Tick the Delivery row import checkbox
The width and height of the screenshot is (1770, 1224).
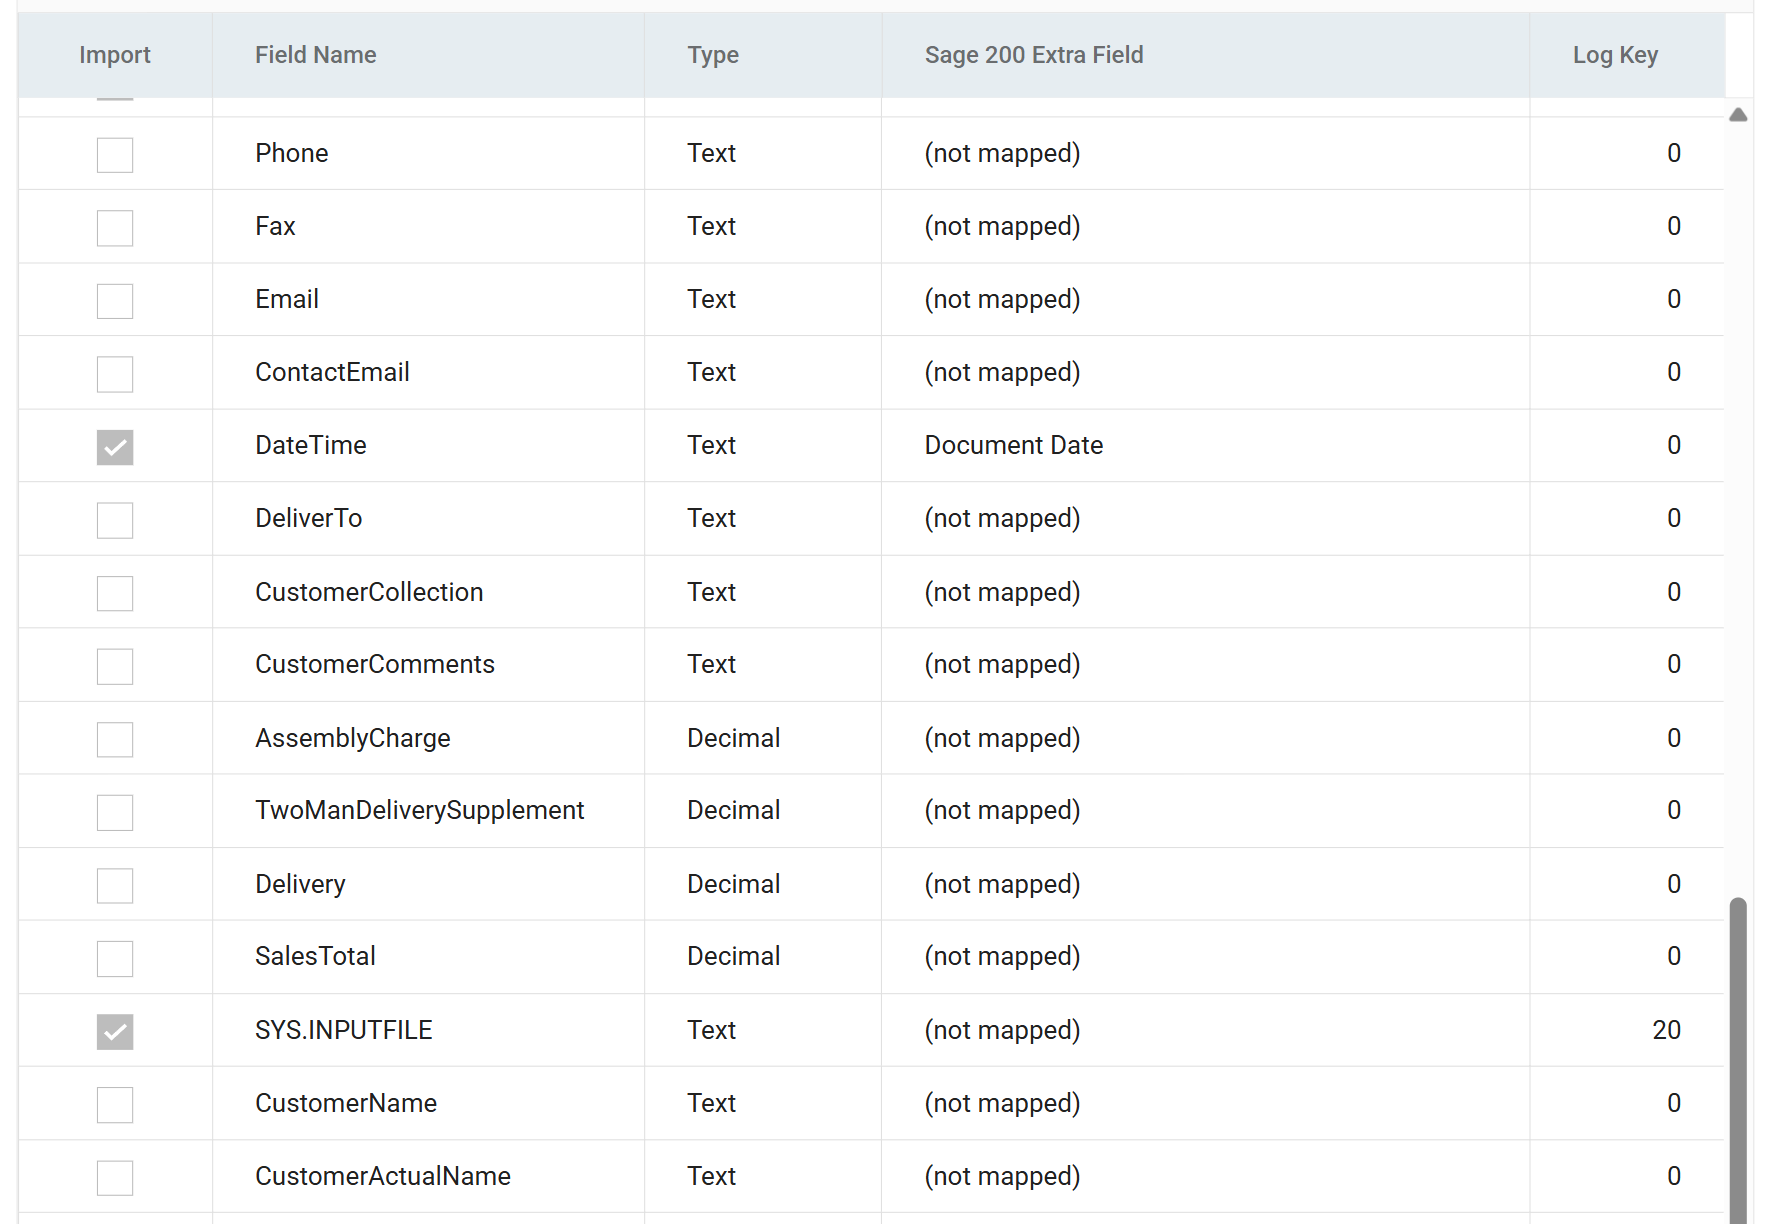pos(115,885)
